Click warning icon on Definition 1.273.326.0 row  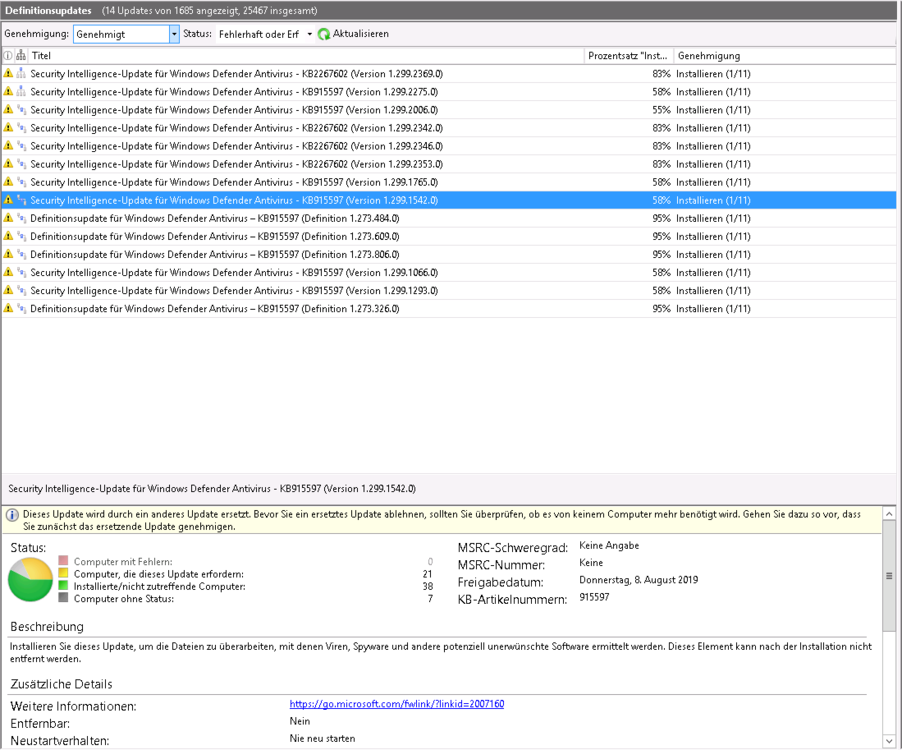coord(9,309)
